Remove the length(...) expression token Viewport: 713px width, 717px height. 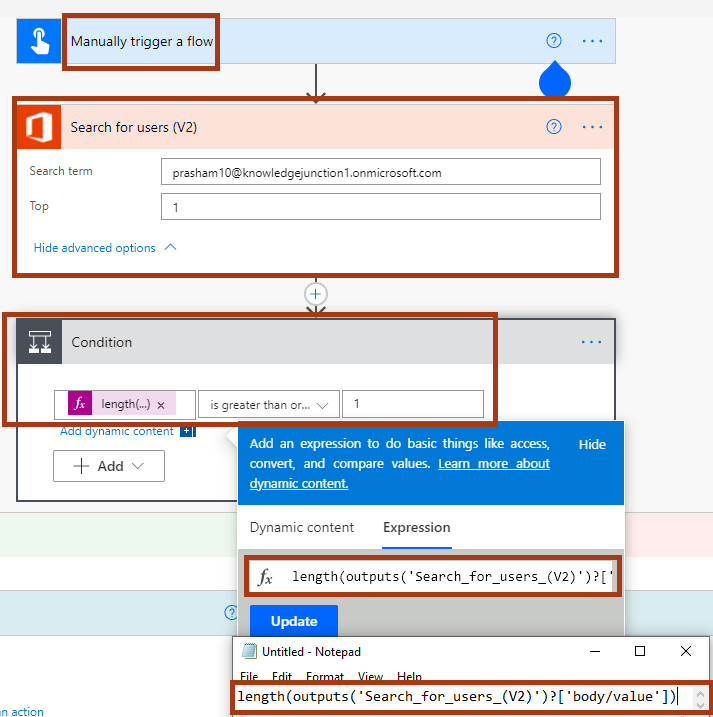click(161, 405)
